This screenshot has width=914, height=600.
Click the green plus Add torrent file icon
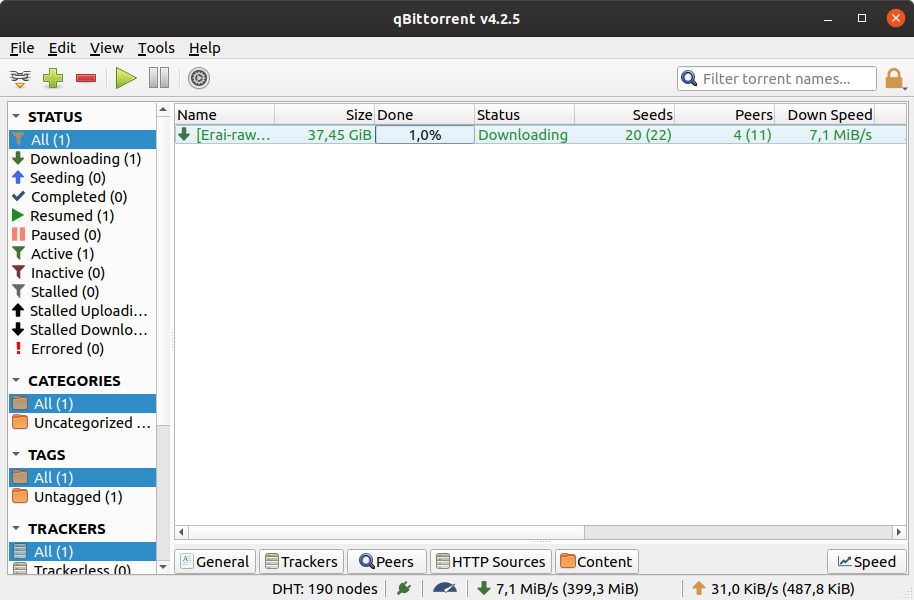pos(53,78)
